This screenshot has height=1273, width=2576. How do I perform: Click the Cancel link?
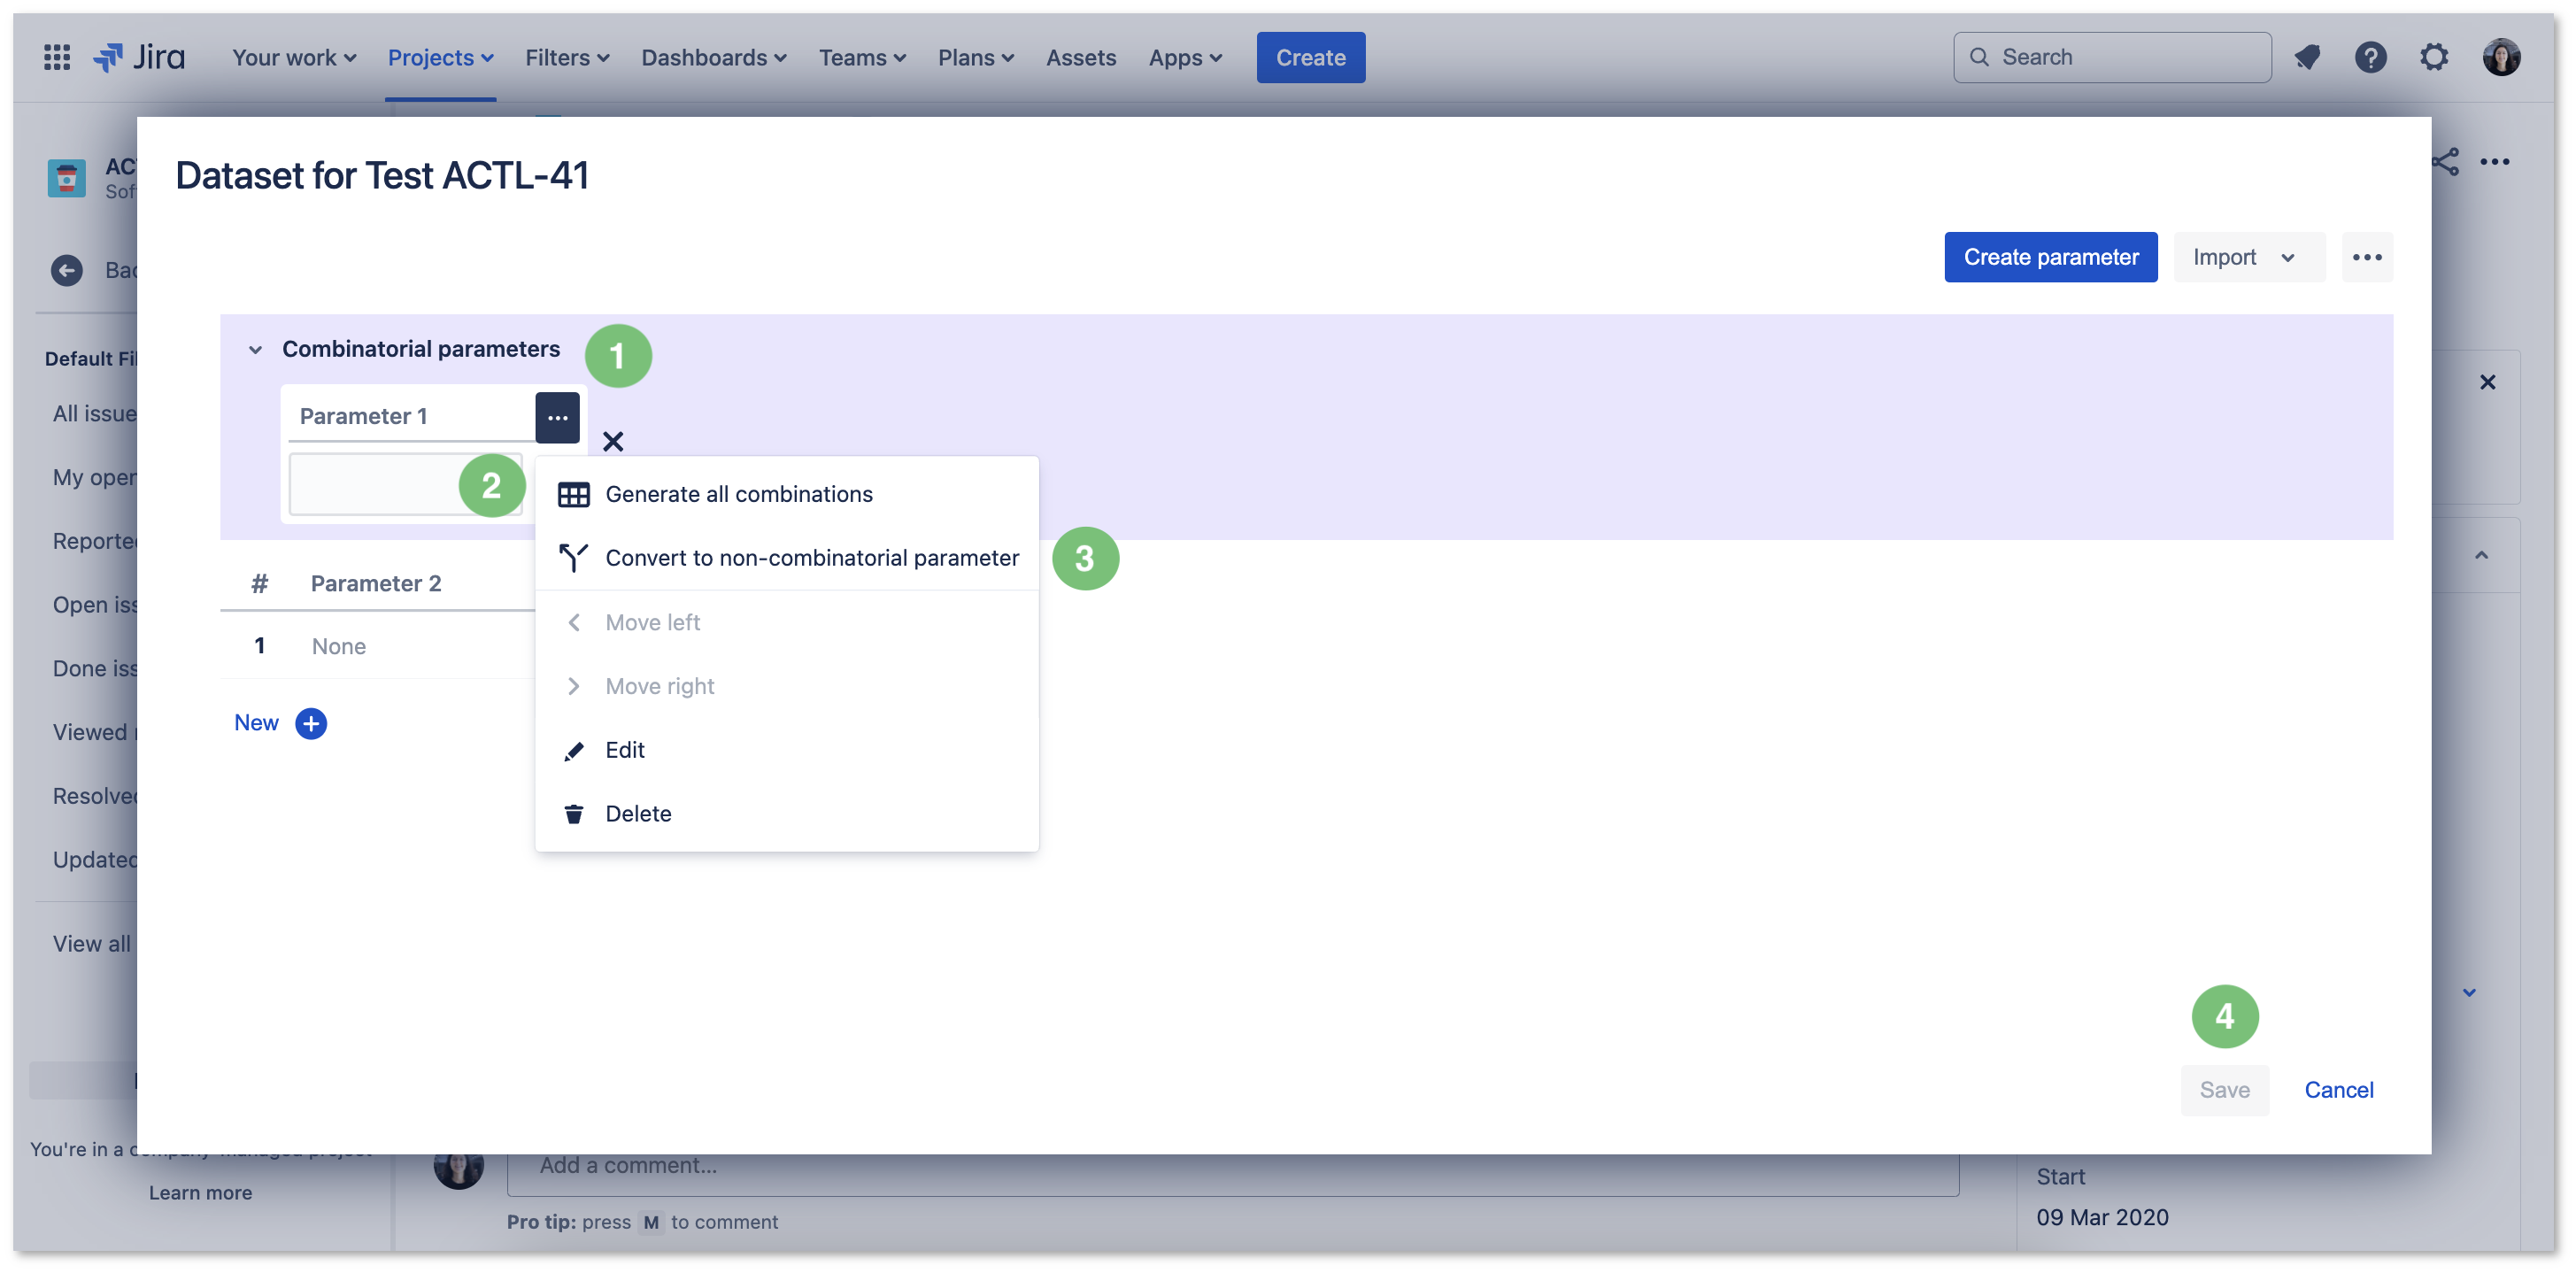pyautogui.click(x=2338, y=1089)
